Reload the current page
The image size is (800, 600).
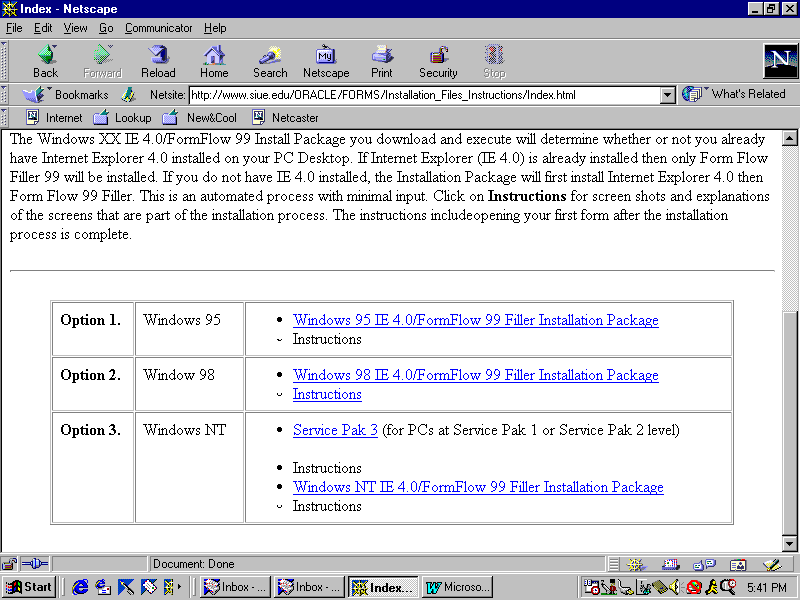point(158,60)
